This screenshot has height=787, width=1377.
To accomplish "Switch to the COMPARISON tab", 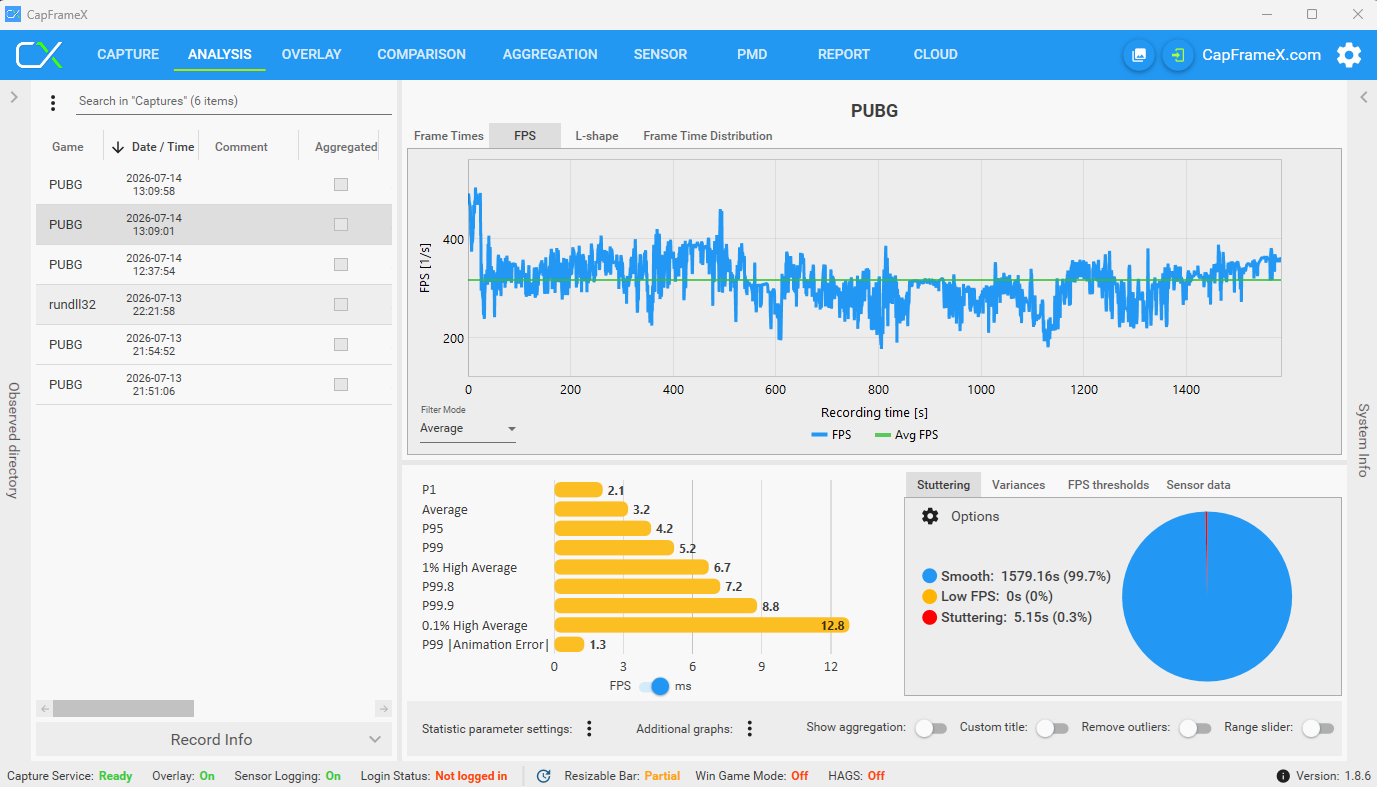I will 421,55.
